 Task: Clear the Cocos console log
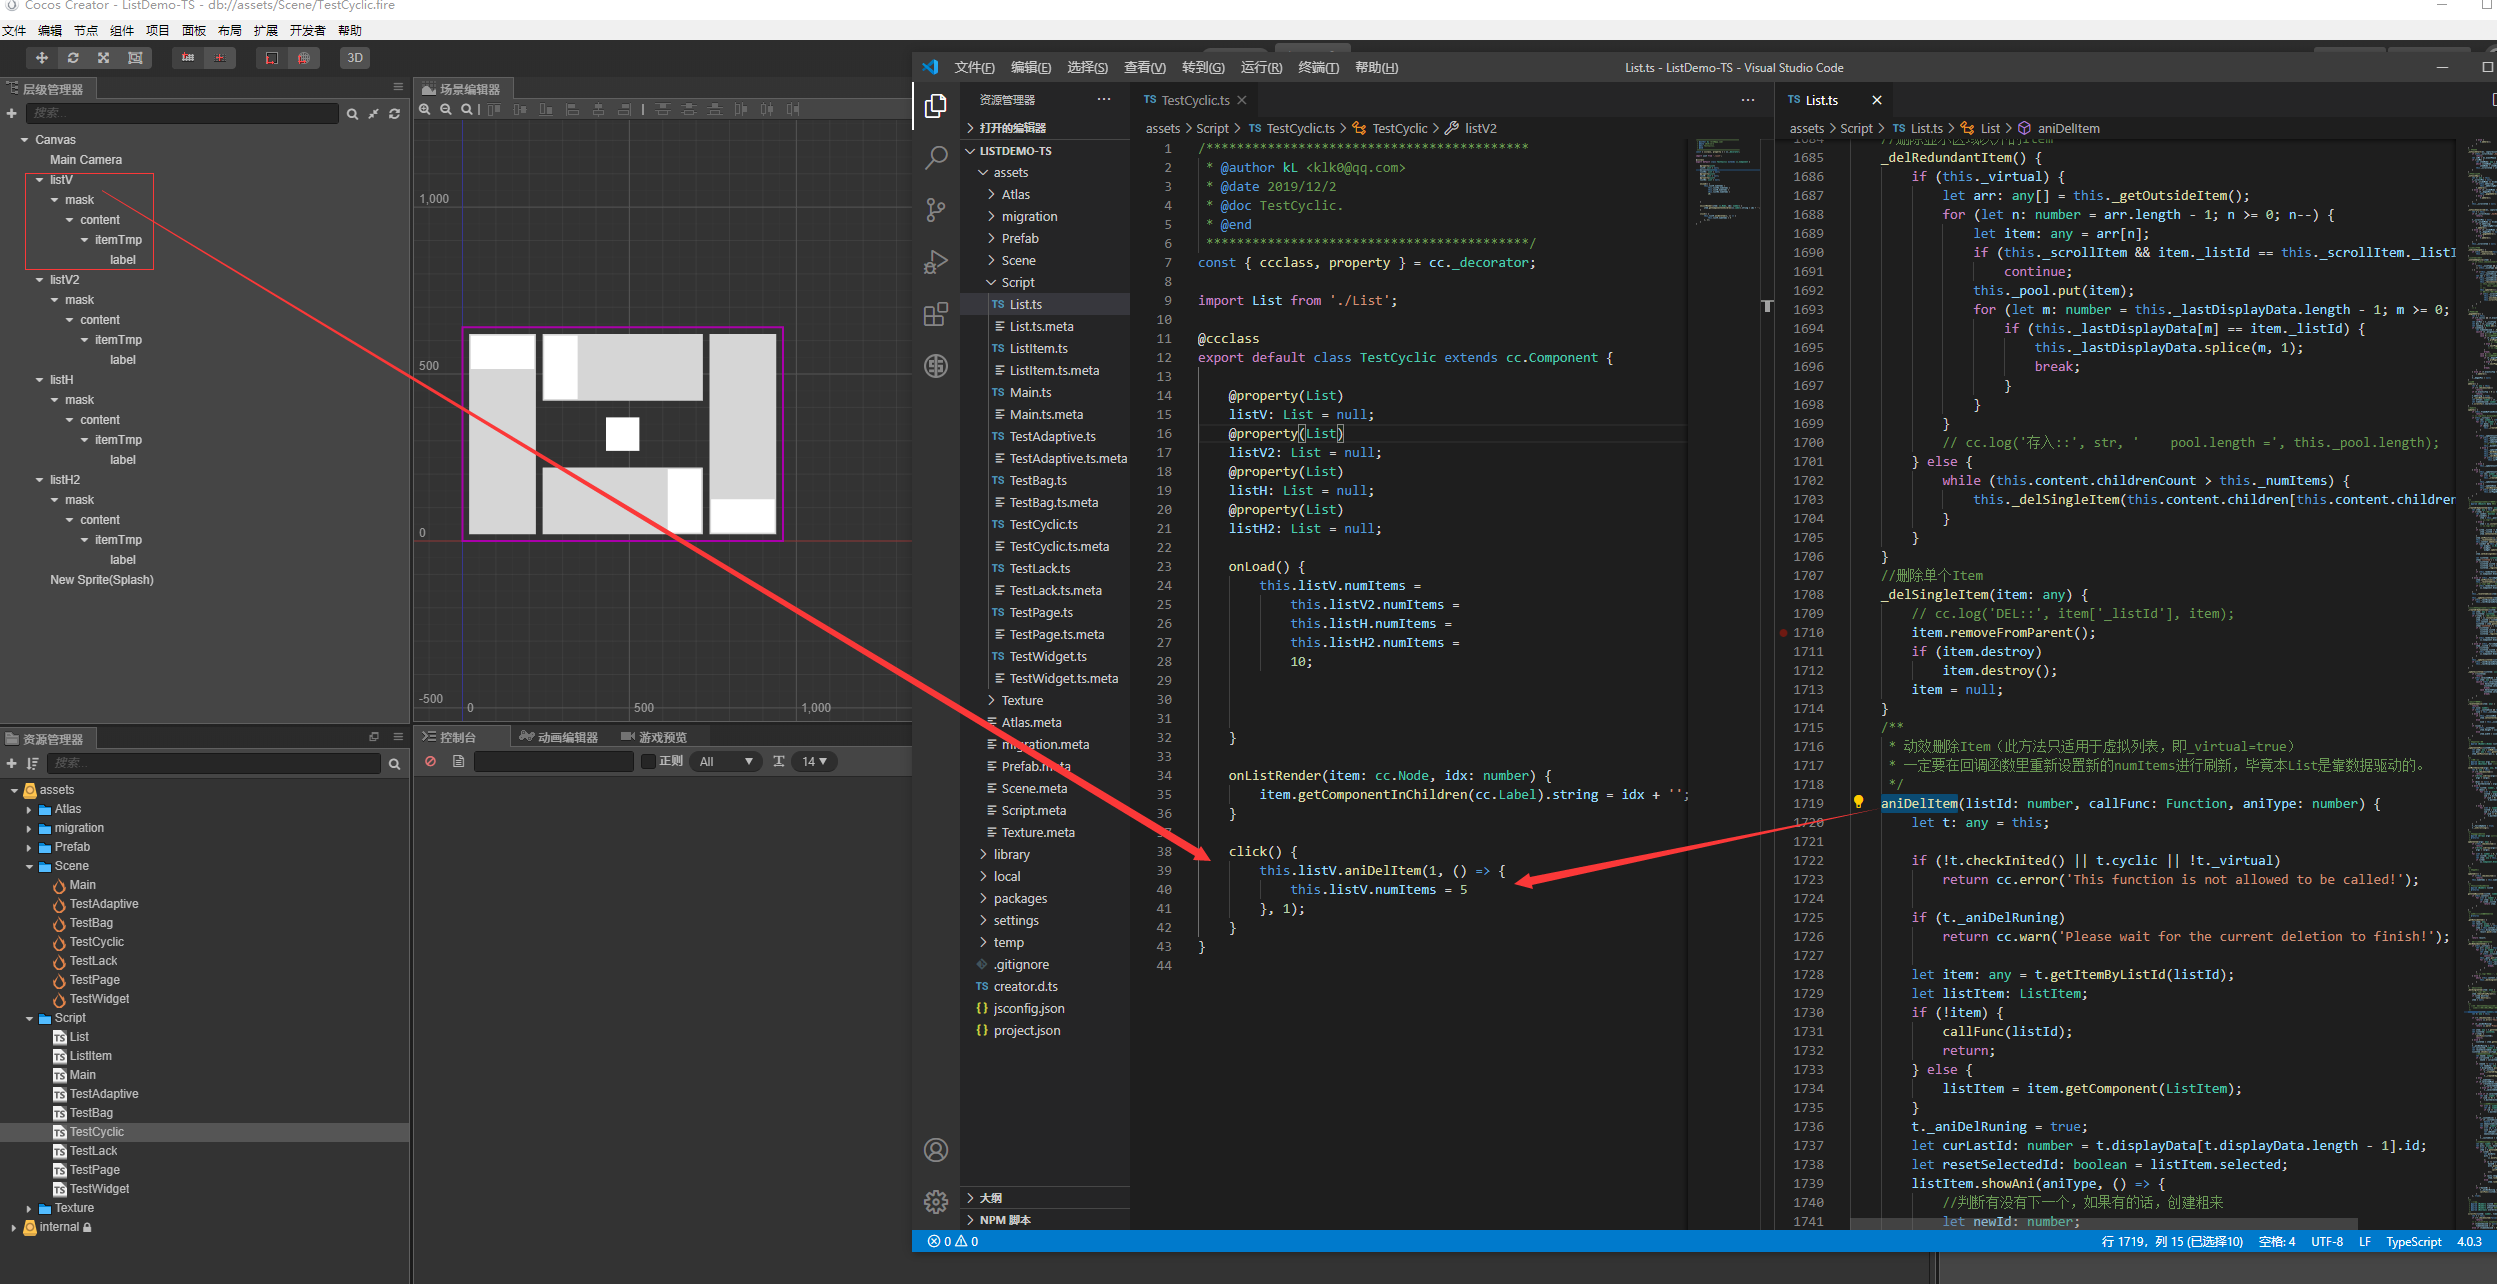click(x=431, y=762)
